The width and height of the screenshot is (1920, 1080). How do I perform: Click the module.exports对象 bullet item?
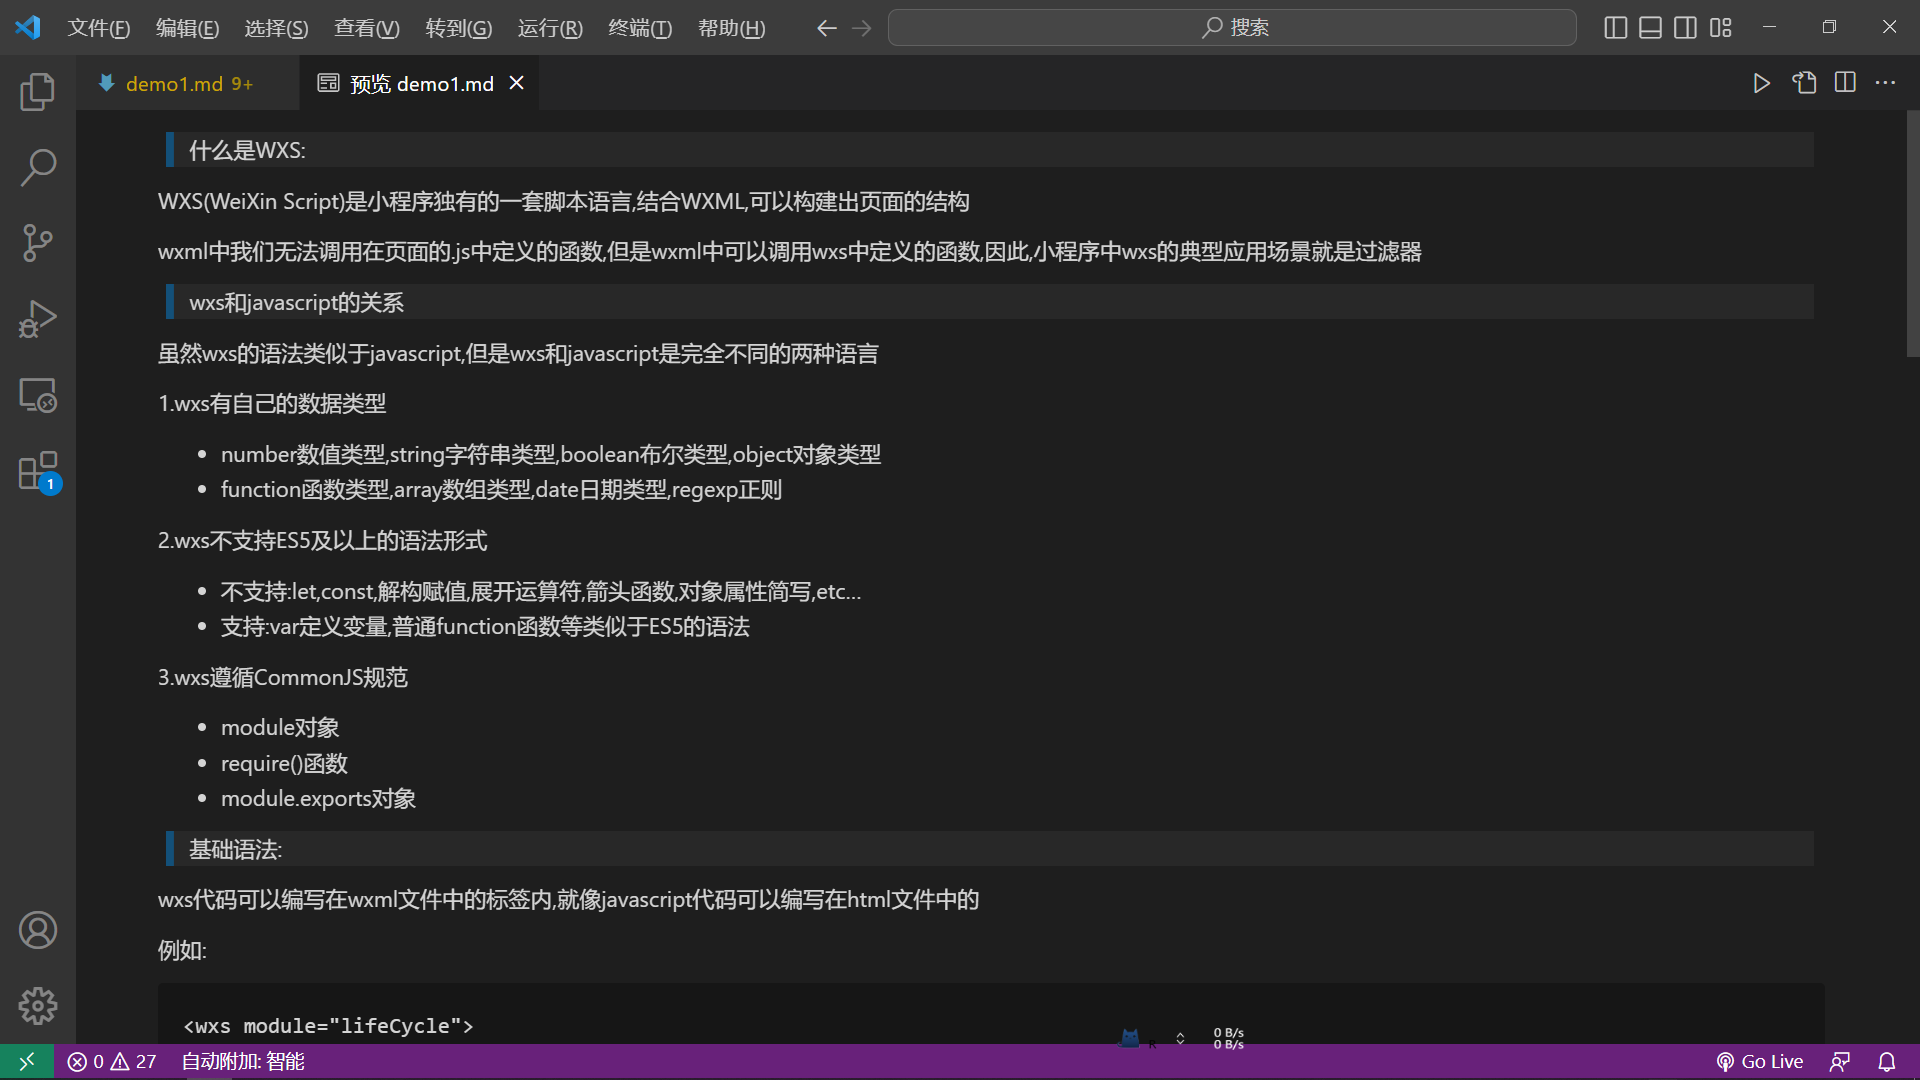click(318, 798)
